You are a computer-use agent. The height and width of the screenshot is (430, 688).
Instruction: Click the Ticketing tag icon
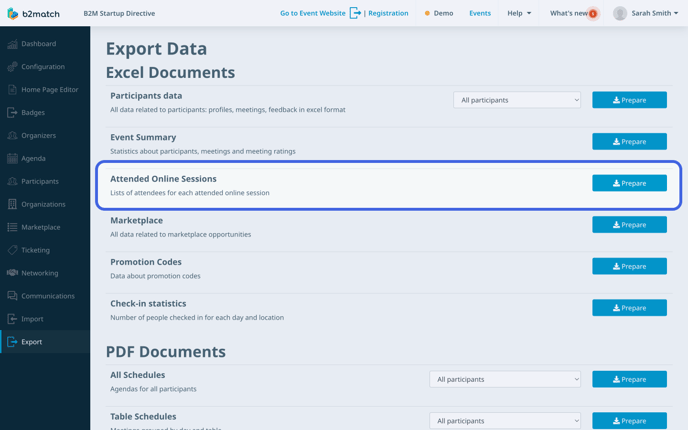(12, 250)
